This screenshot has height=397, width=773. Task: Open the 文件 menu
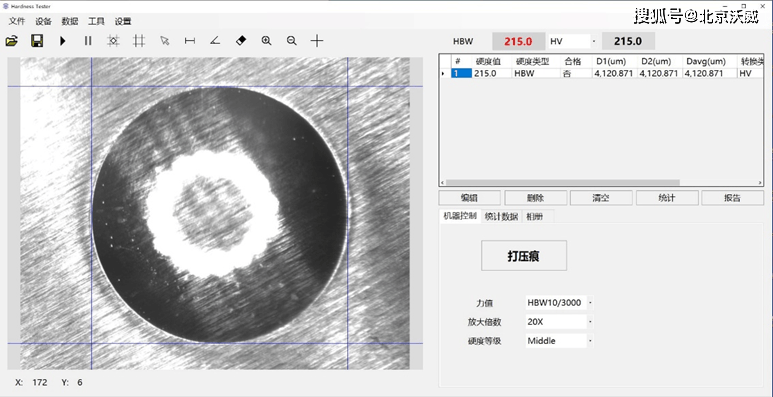click(17, 21)
